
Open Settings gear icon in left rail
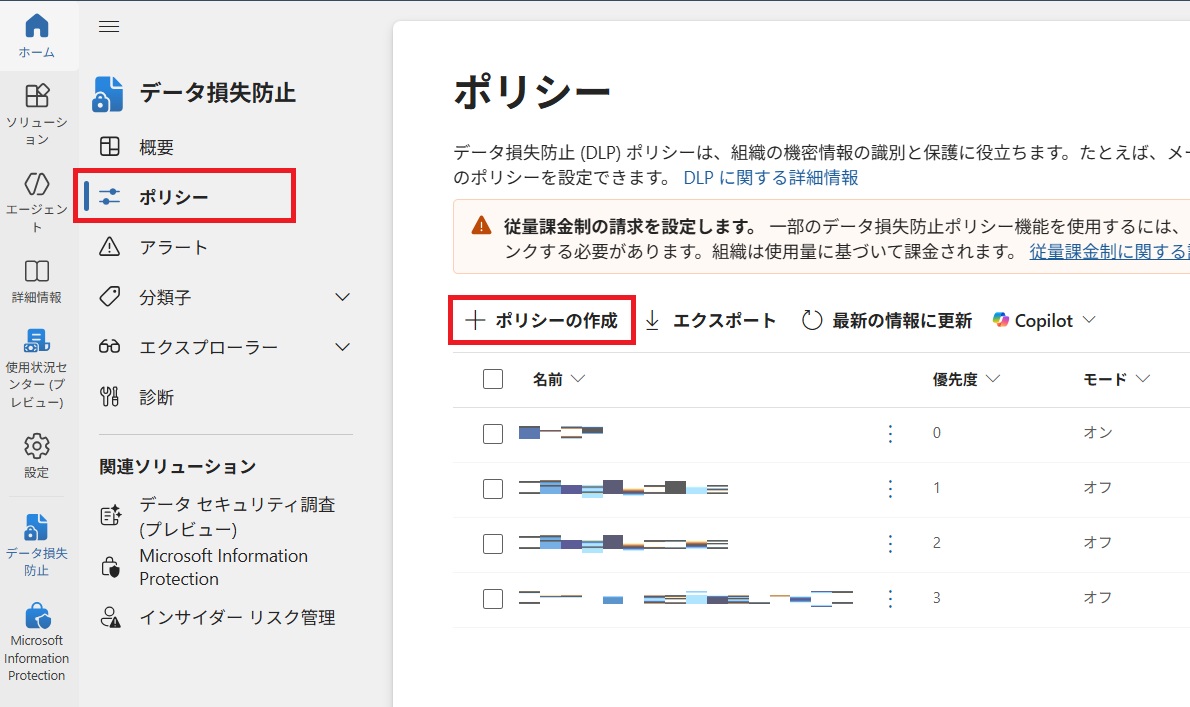pyautogui.click(x=37, y=446)
